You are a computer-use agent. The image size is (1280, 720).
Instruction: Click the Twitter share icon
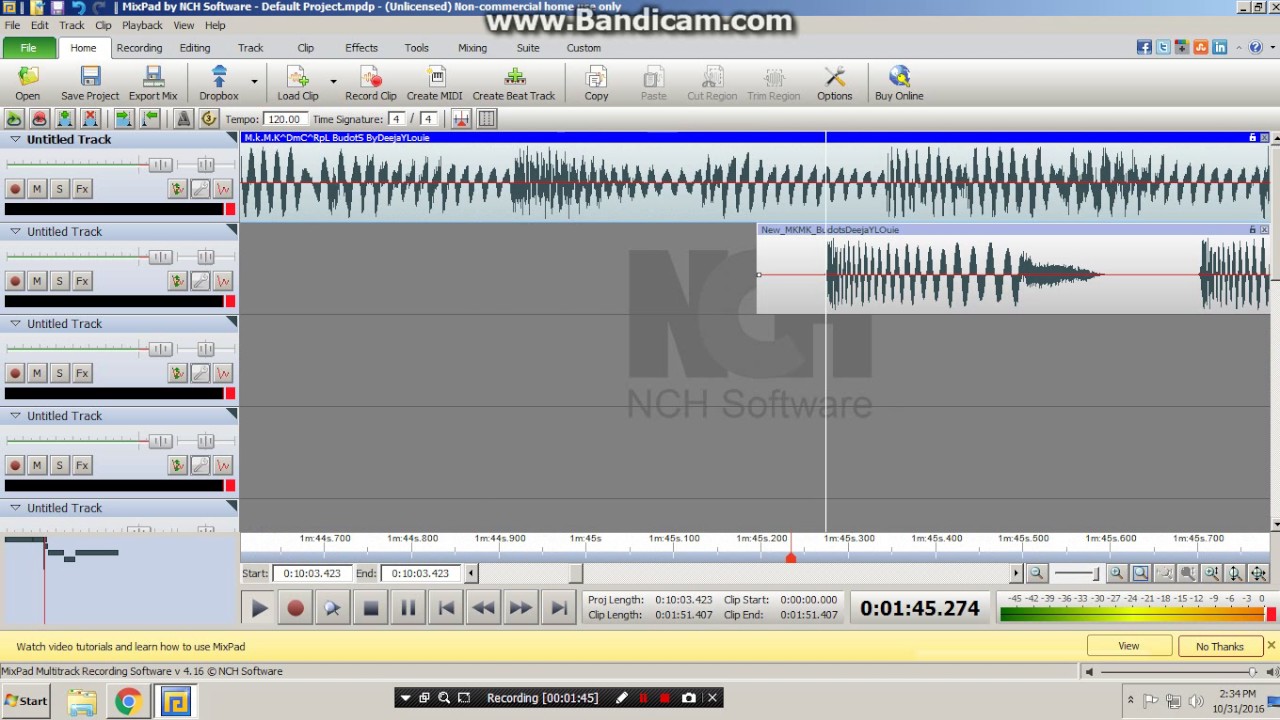pos(1163,47)
